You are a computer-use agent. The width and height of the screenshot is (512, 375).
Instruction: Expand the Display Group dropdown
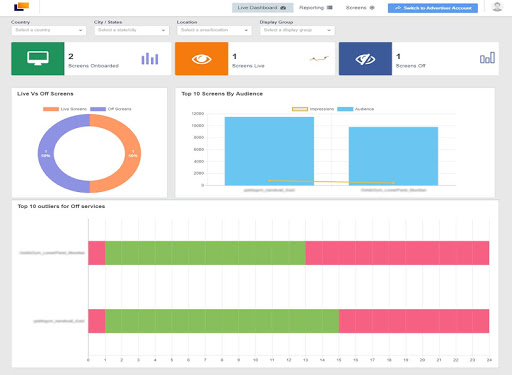tap(297, 30)
